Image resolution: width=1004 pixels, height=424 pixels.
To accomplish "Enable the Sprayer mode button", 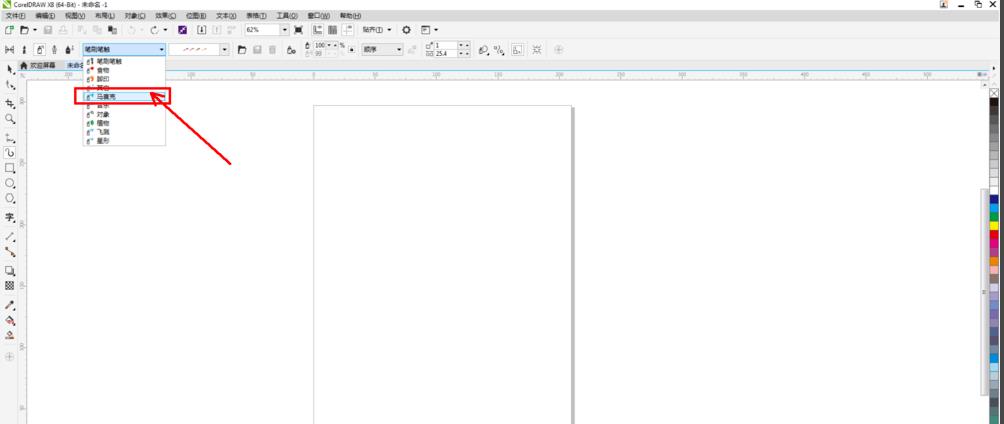I will [x=40, y=49].
